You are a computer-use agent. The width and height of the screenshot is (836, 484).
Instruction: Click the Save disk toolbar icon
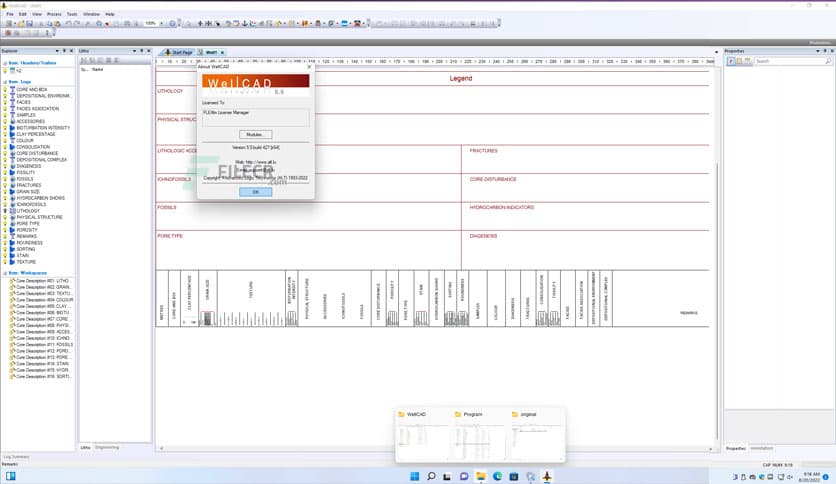point(29,23)
